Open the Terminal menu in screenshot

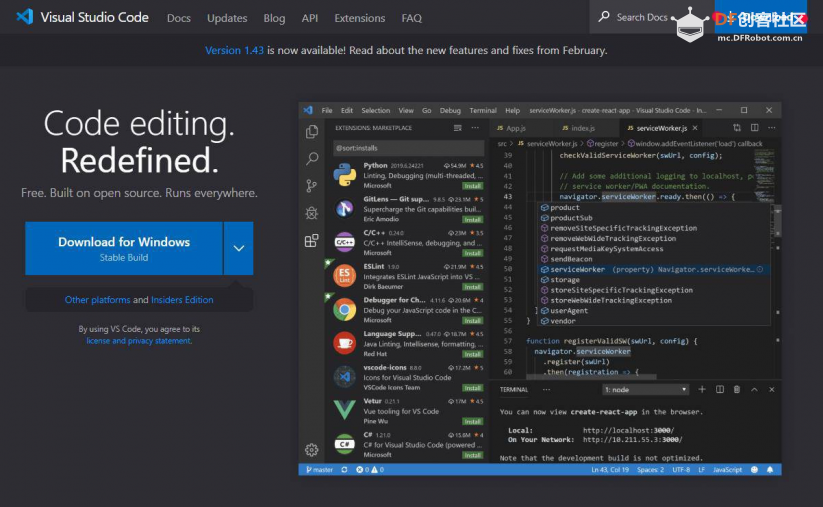[483, 110]
